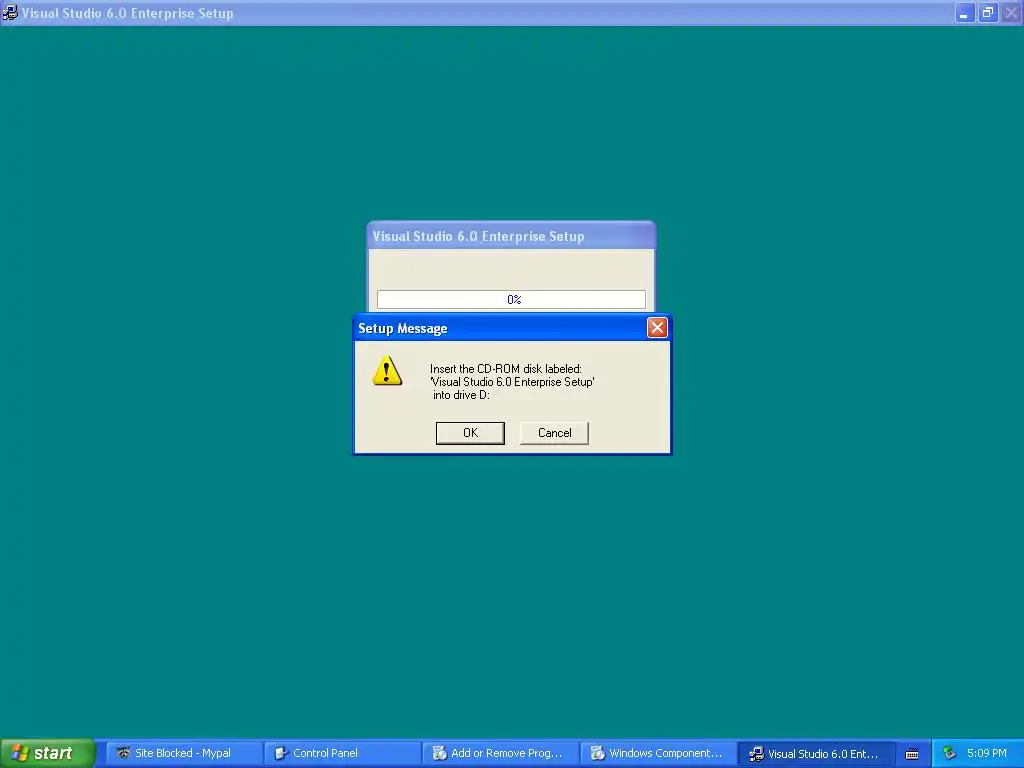Close the Setup Message dialog

click(657, 328)
